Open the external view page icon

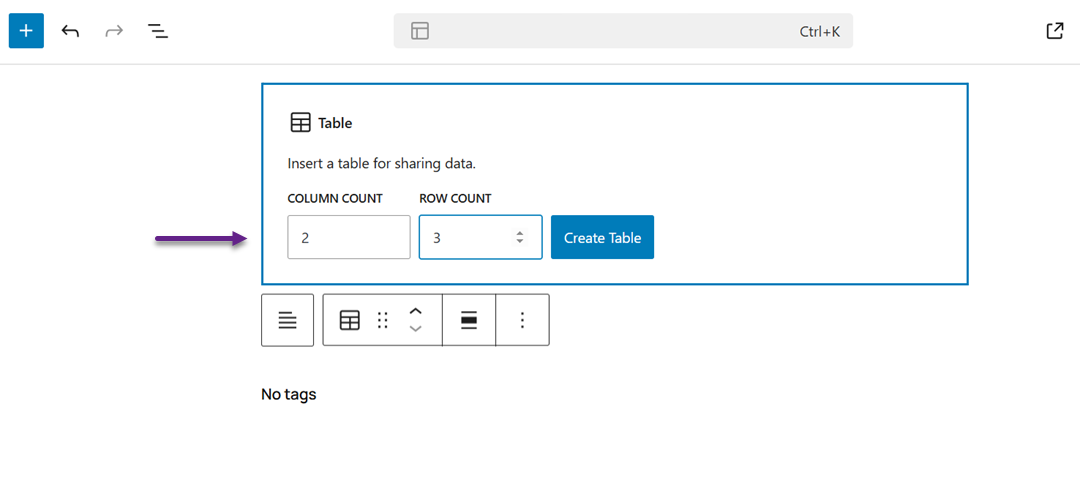1054,31
